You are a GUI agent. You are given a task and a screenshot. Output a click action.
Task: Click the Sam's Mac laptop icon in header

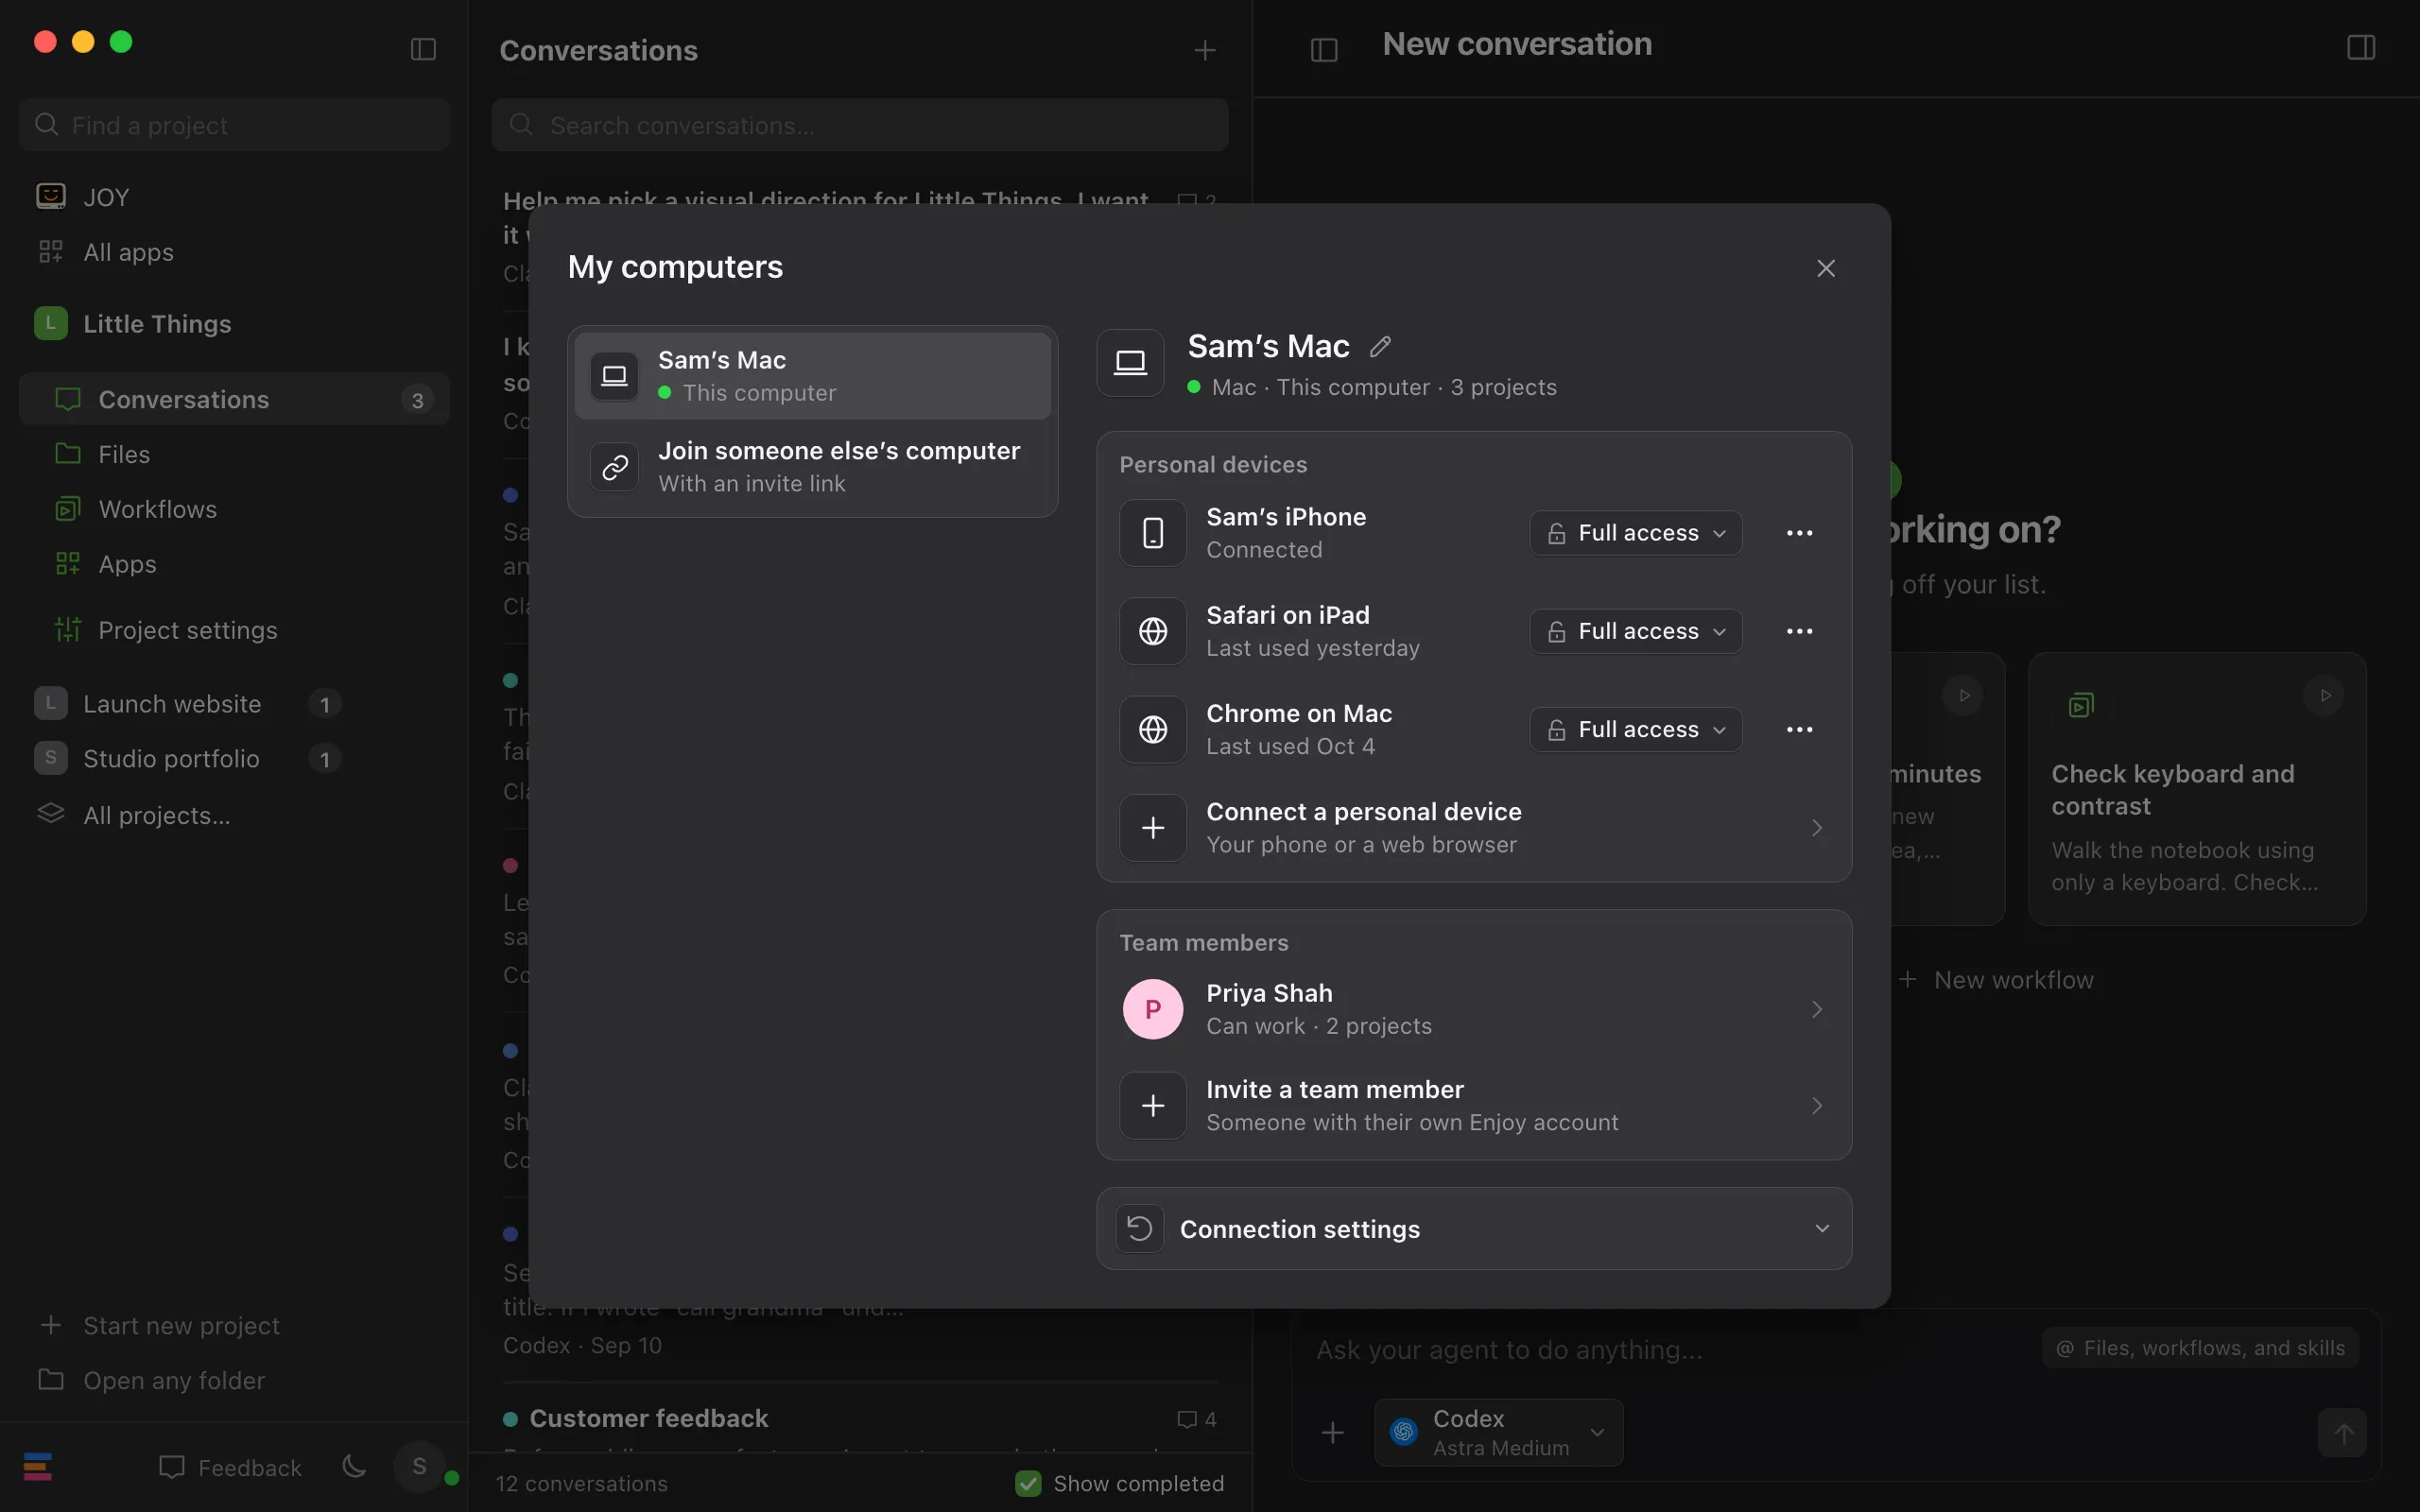click(x=1130, y=363)
